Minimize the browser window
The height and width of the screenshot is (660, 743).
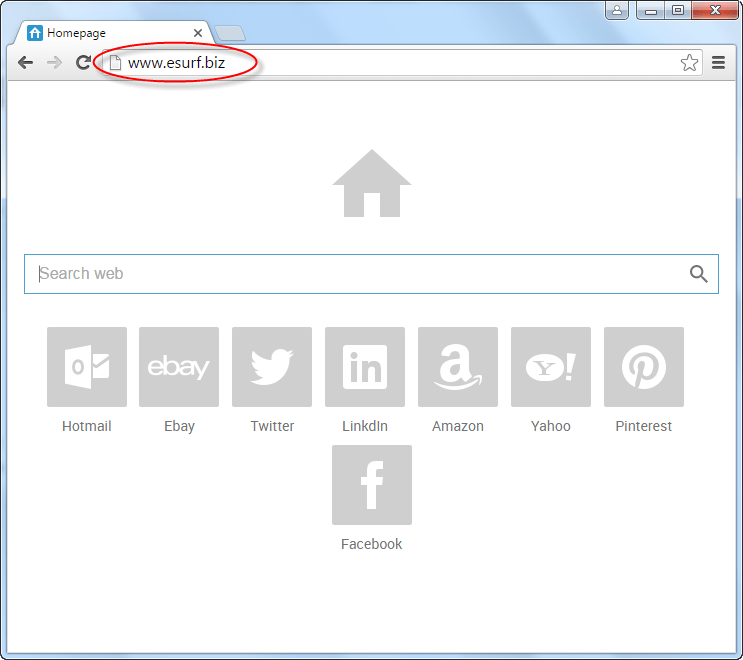[x=651, y=10]
